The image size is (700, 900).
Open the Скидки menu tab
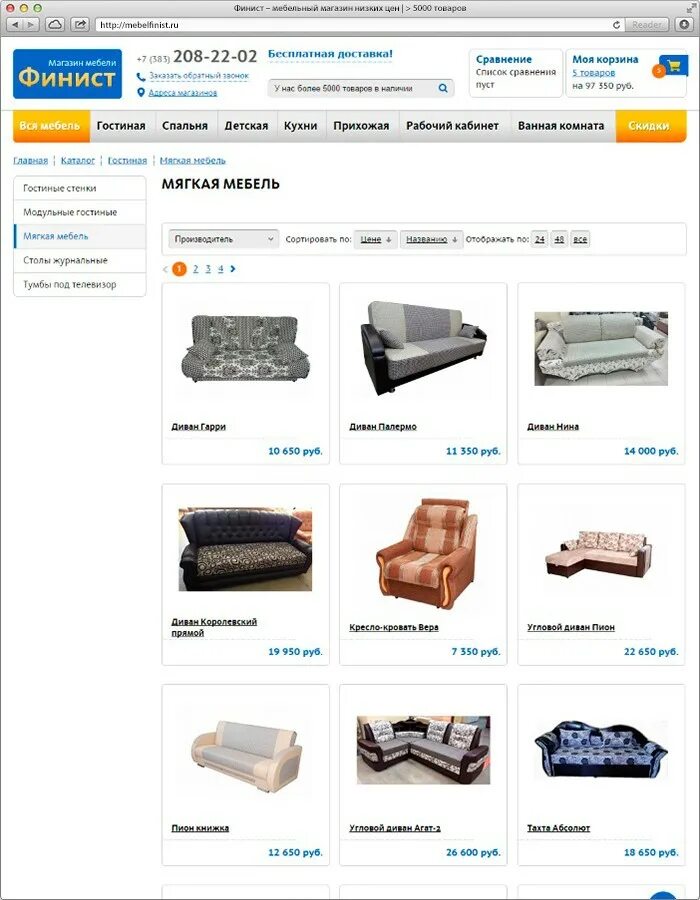(x=649, y=126)
